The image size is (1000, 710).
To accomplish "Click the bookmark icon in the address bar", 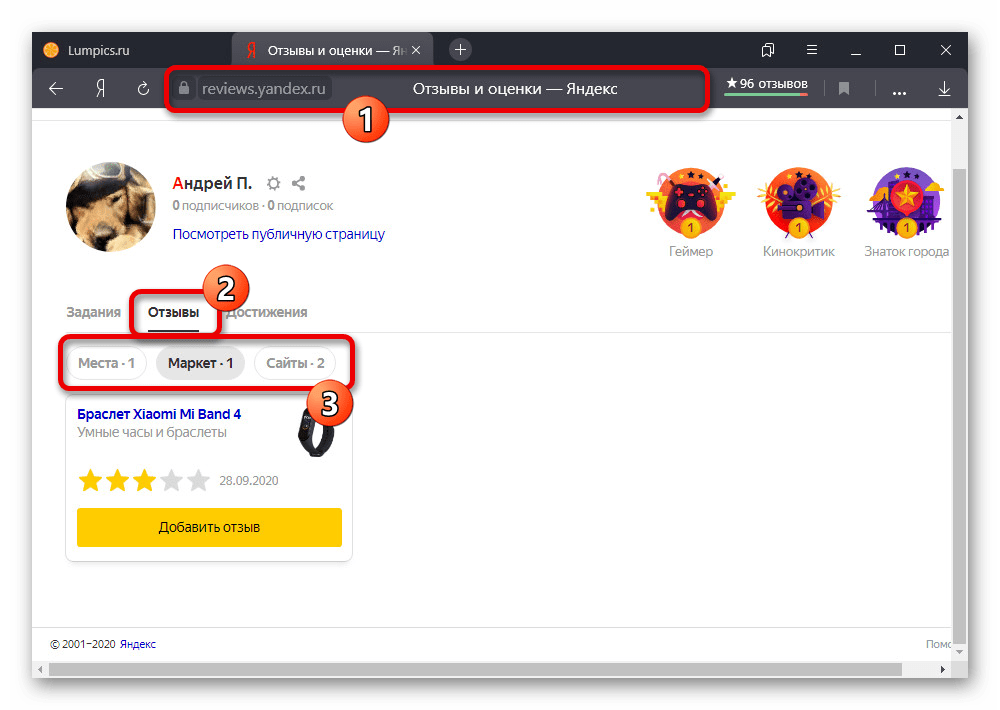I will 844,89.
